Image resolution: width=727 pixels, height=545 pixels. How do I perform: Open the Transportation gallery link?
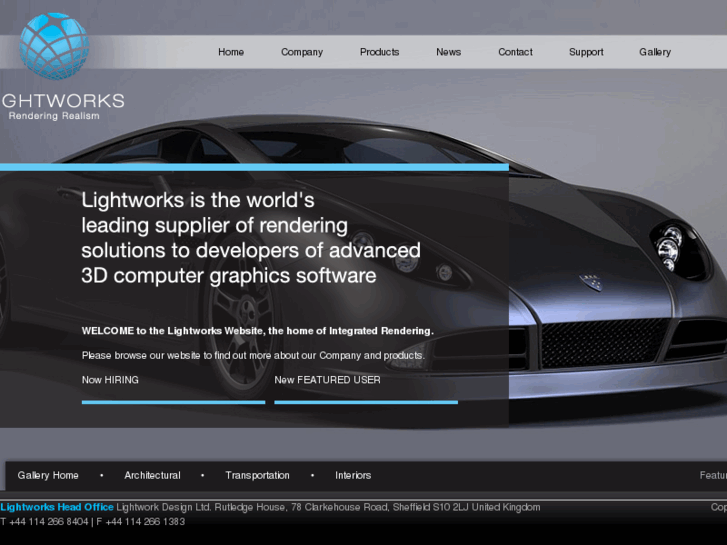click(x=257, y=475)
